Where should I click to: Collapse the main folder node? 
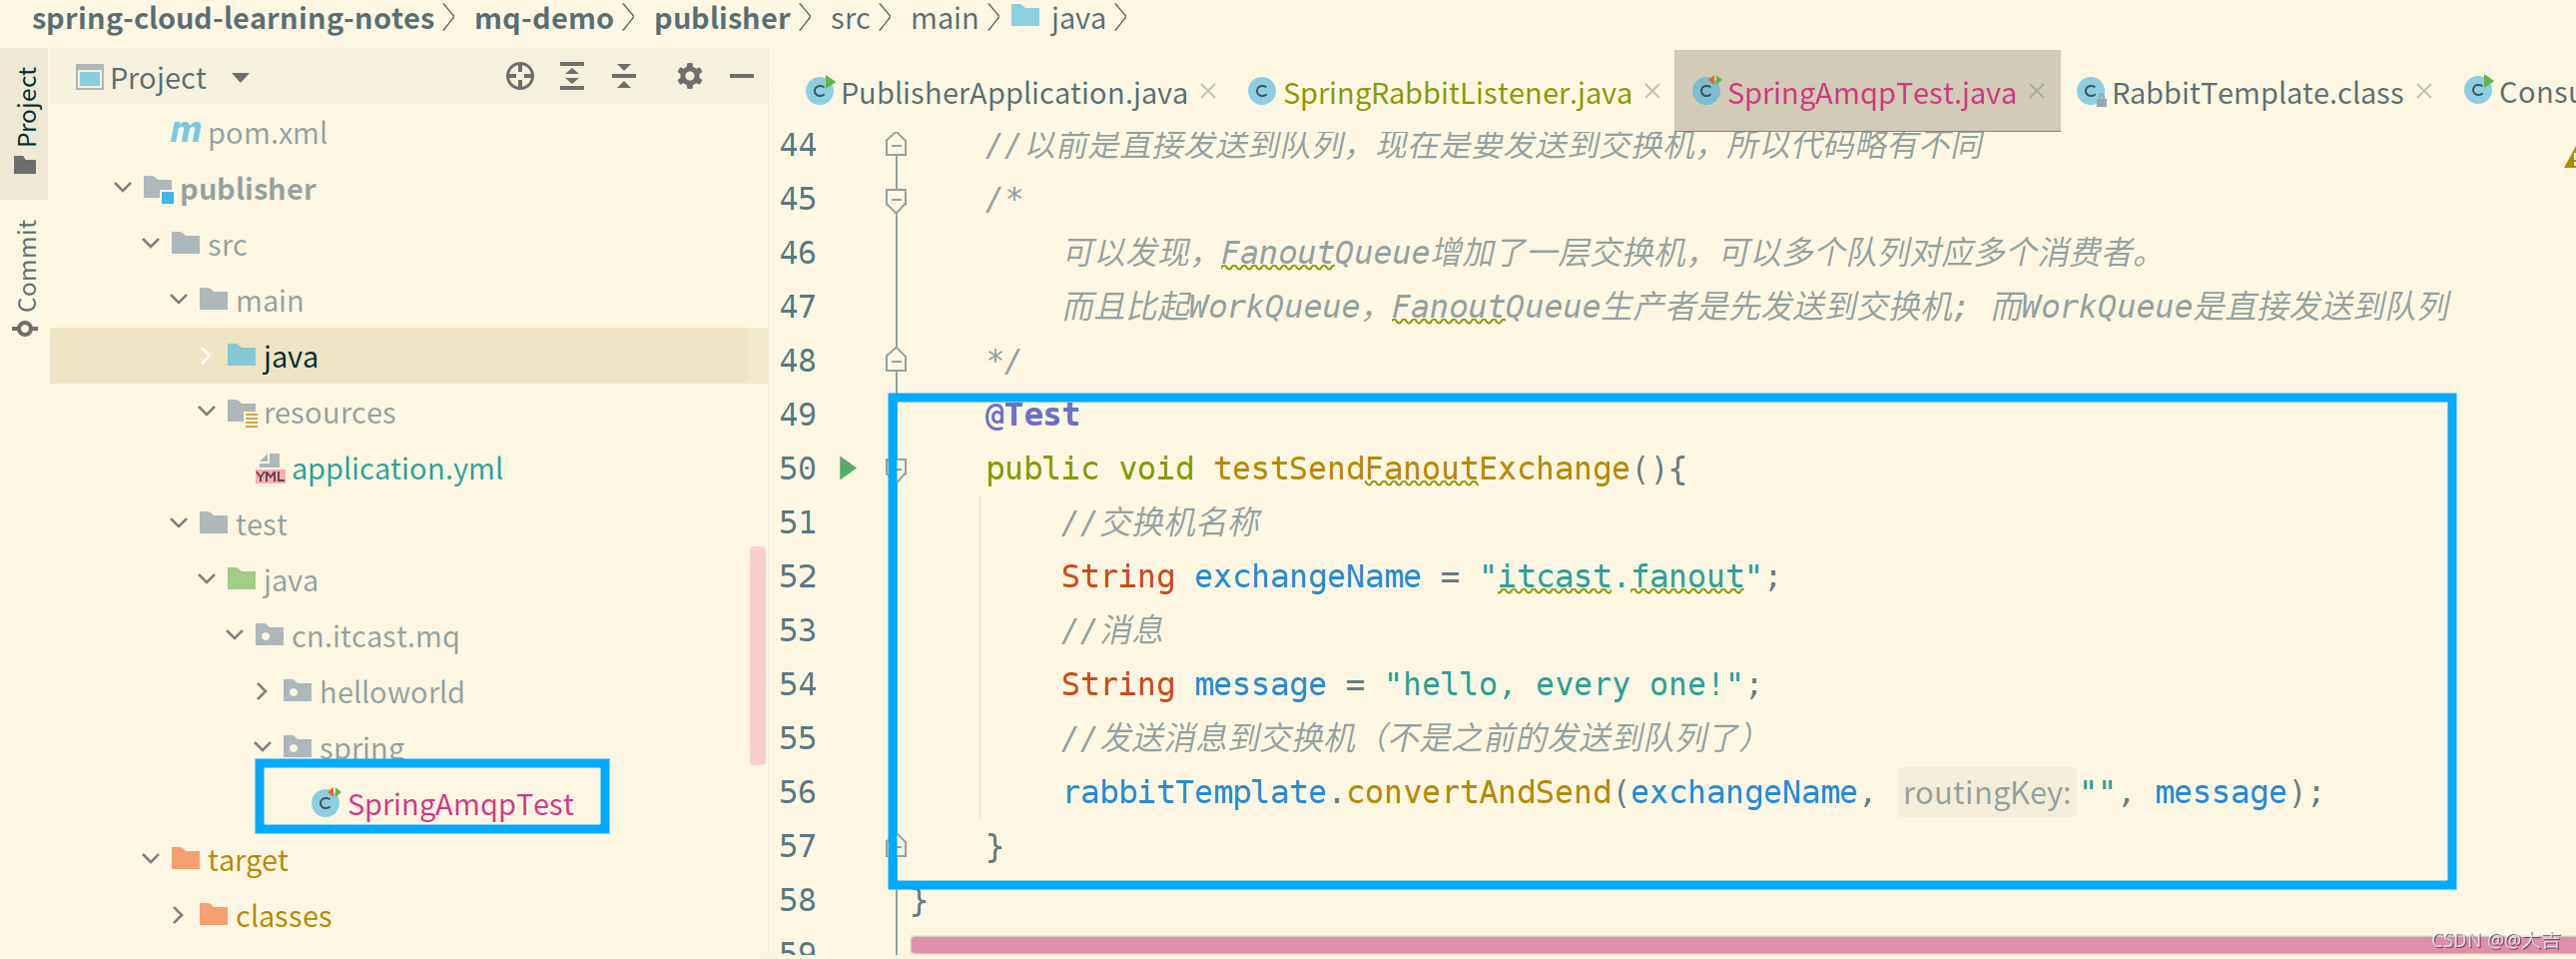[x=179, y=300]
